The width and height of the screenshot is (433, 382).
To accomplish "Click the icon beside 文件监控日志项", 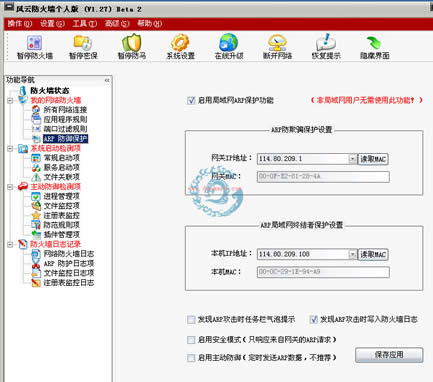I will [36, 273].
